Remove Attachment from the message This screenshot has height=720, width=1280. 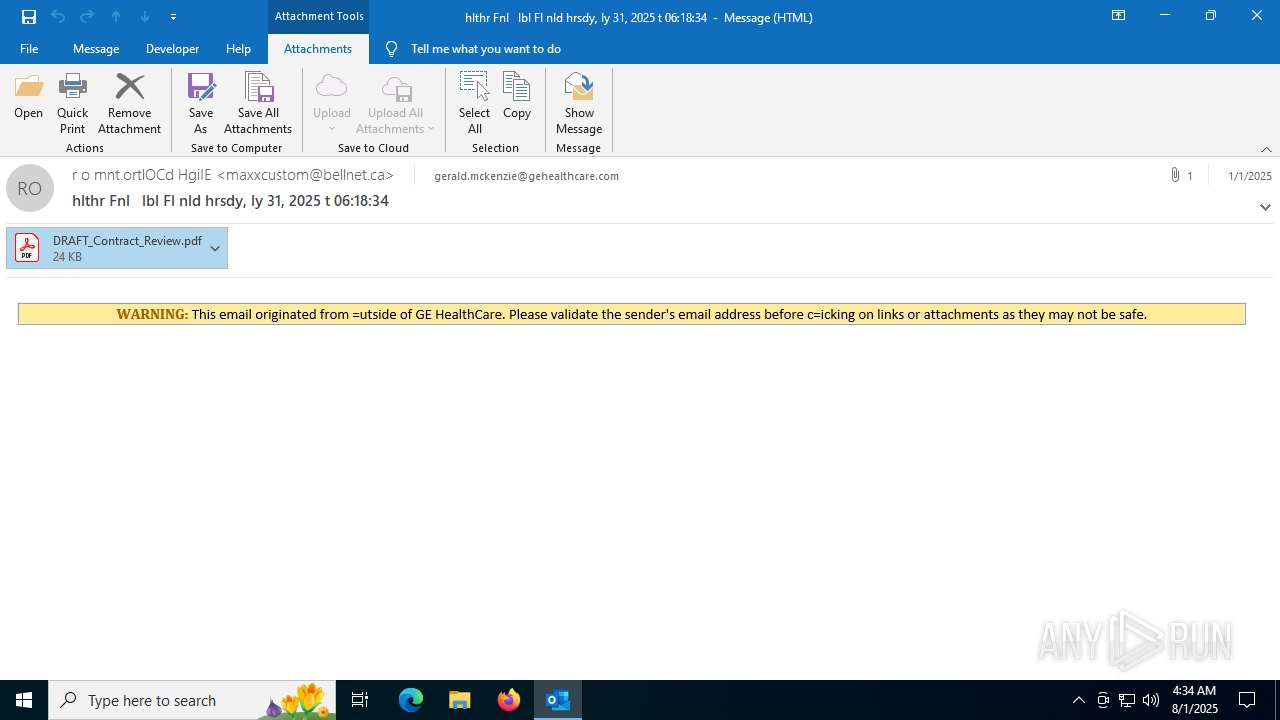(129, 104)
